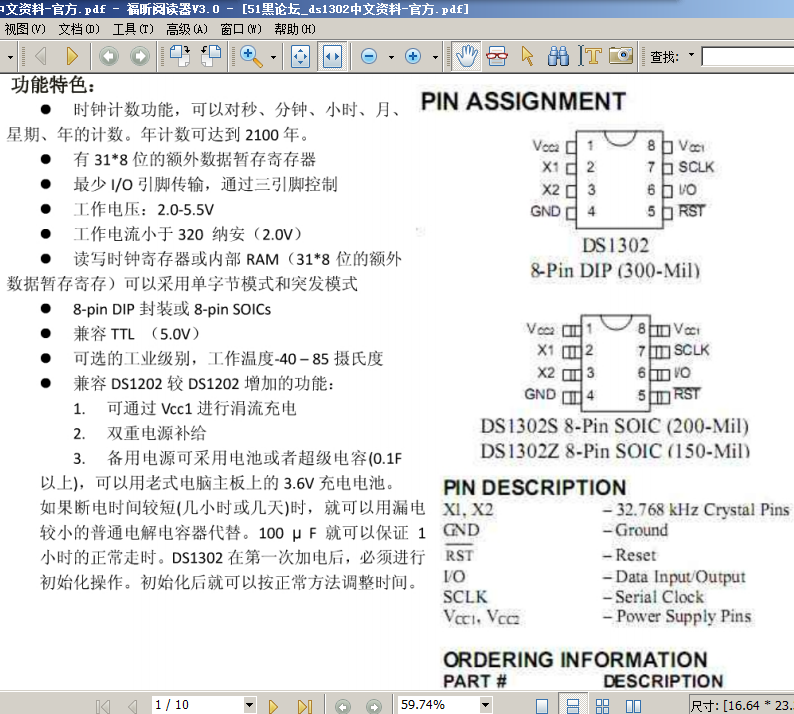This screenshot has height=714, width=794.
Task: Click the page number field showing 1 / 10
Action: (x=198, y=705)
